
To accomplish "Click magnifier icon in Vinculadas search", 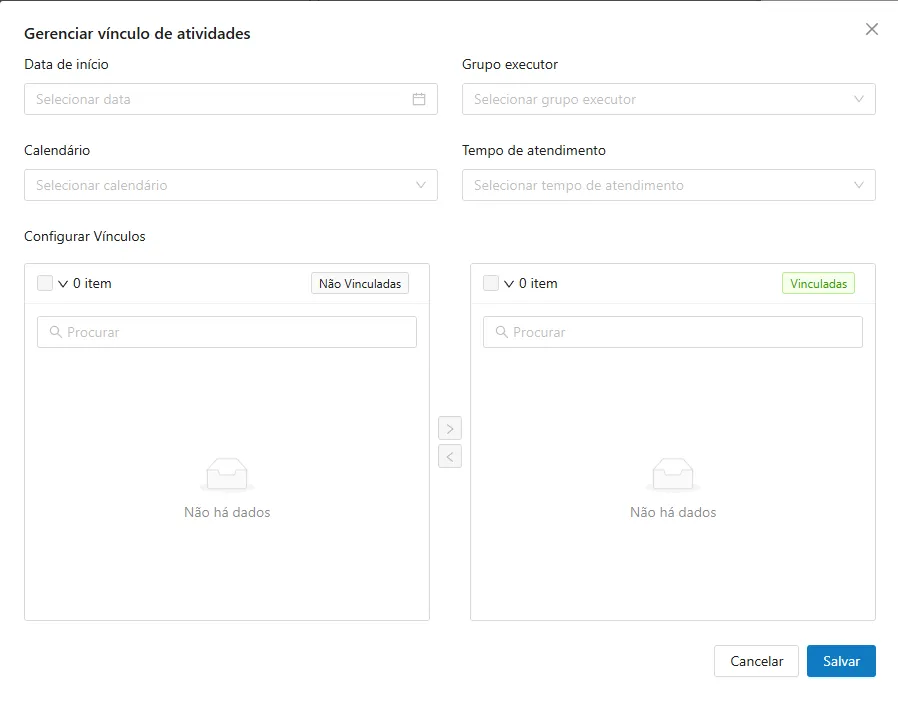I will click(x=502, y=332).
